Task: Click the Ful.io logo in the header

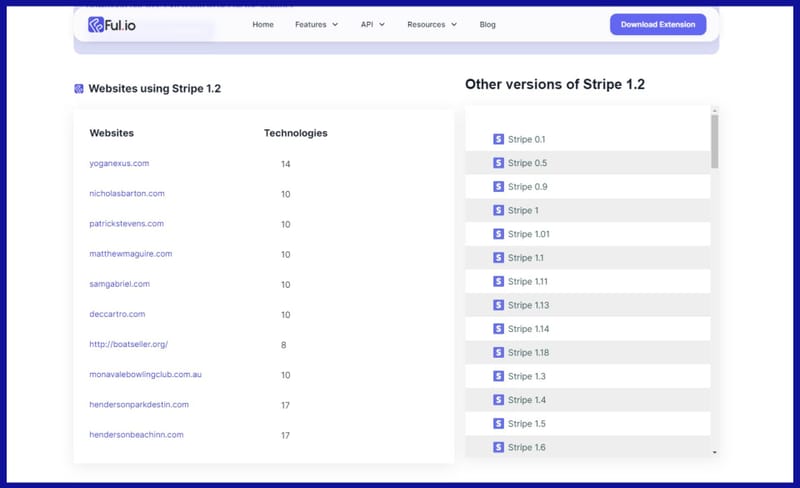Action: (x=111, y=24)
